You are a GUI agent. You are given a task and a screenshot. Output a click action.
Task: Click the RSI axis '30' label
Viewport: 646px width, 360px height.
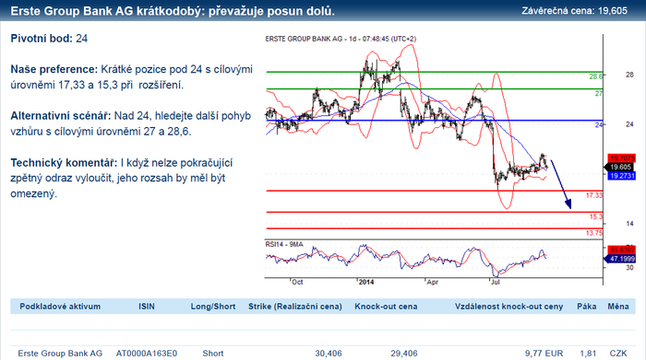pos(630,268)
